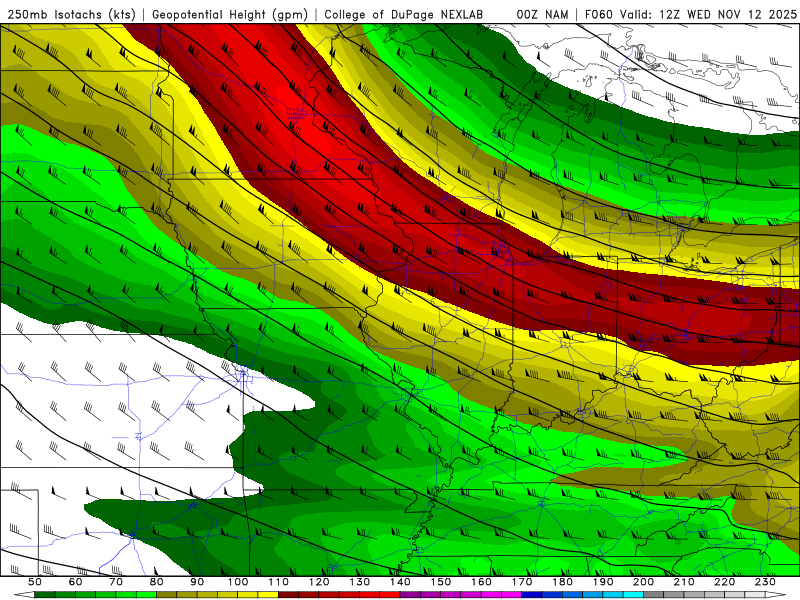Click the 210 label on the color scale

(684, 582)
